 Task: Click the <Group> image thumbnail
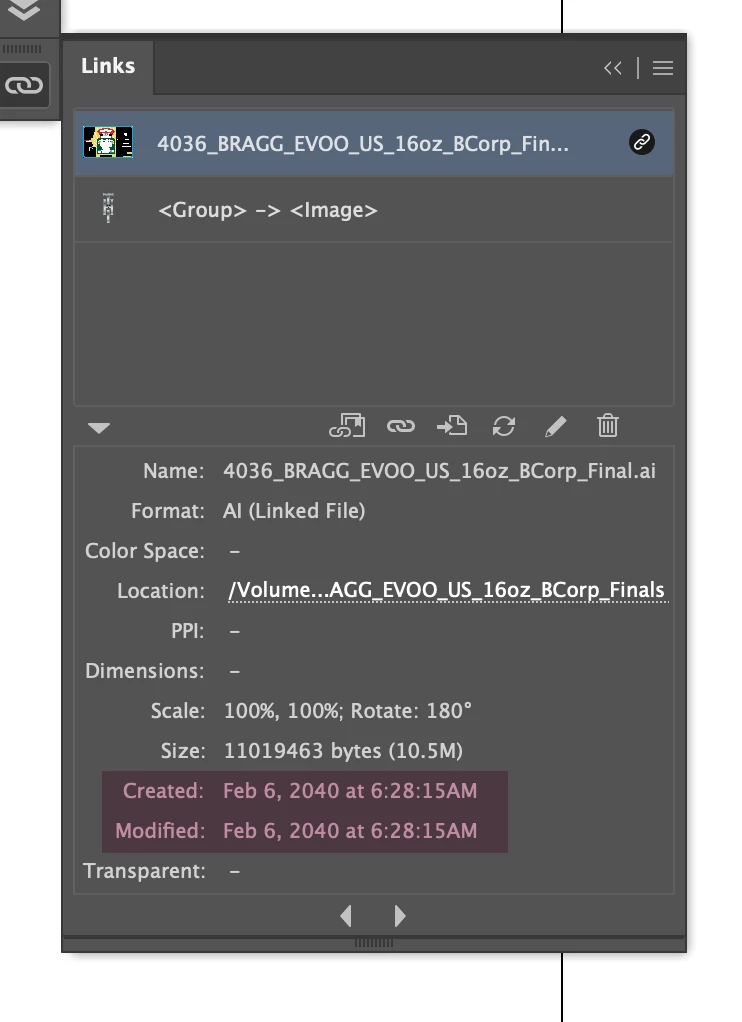tap(108, 209)
